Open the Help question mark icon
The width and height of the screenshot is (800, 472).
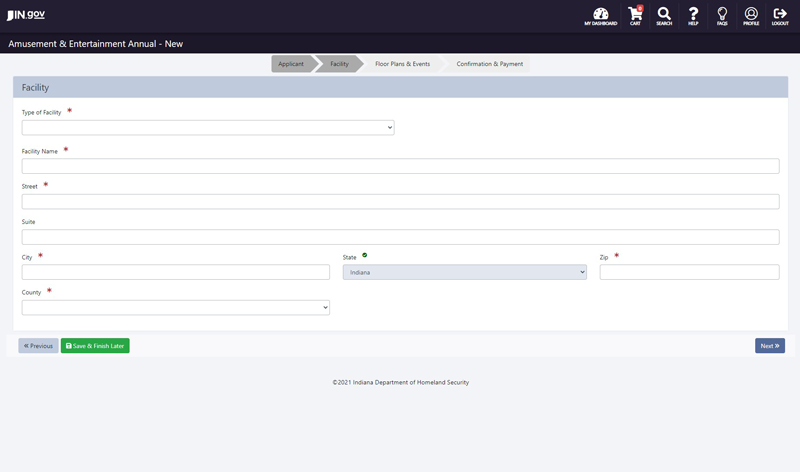[693, 16]
